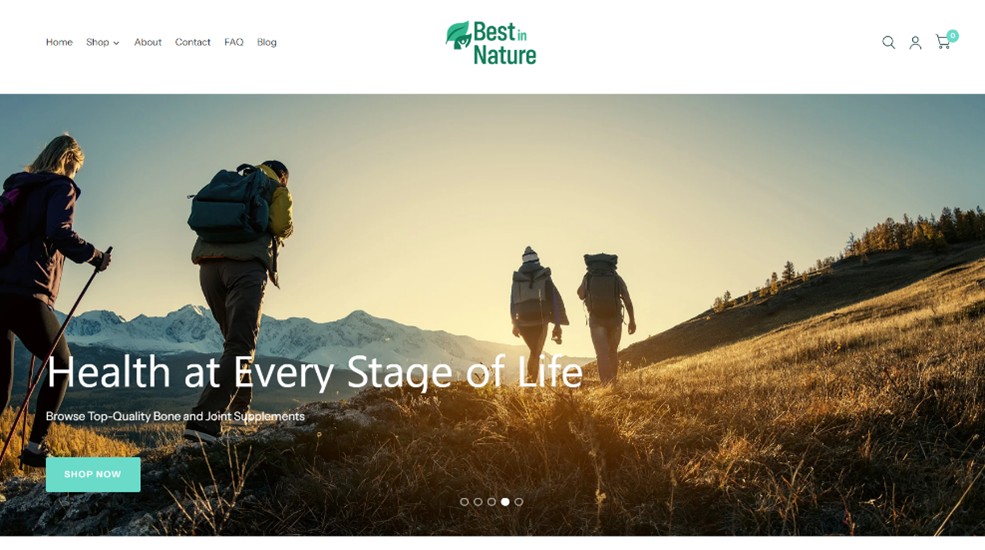Jump to the fifth carousel slide dot

coord(519,502)
